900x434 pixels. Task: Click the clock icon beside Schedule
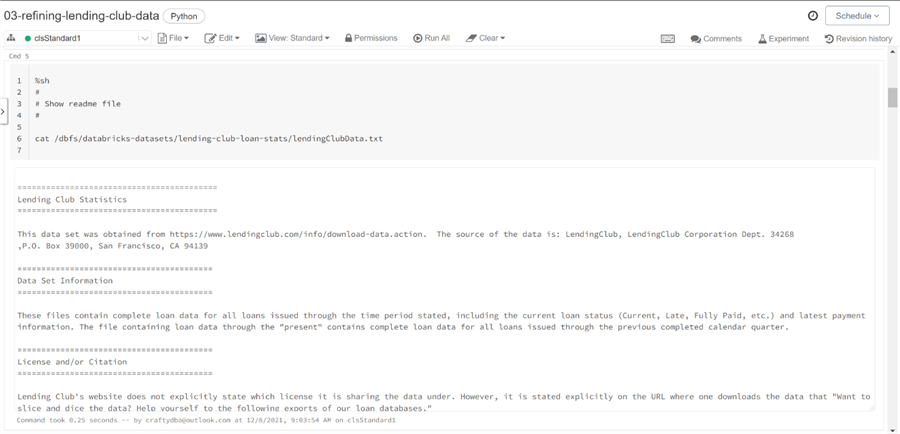pos(813,16)
